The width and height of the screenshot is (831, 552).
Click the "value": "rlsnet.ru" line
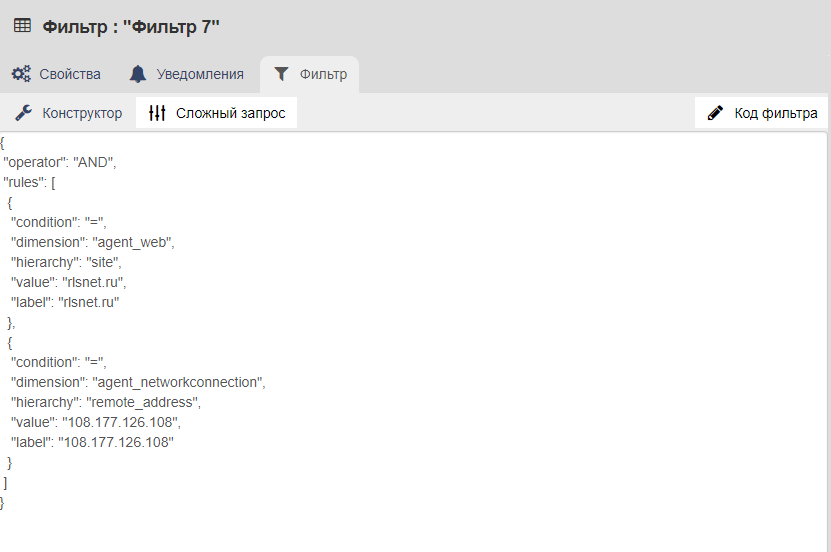pyautogui.click(x=68, y=282)
